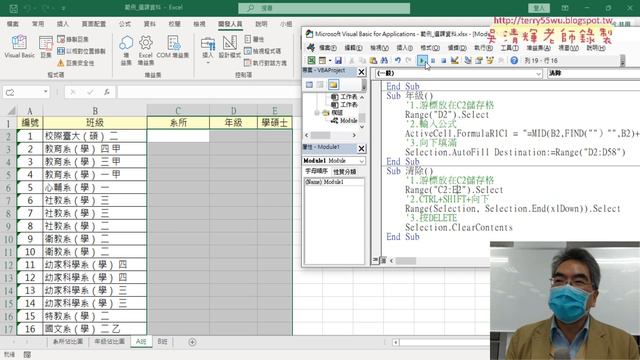
Task: Open the Name Box dropdown arrow
Action: [x=45, y=92]
